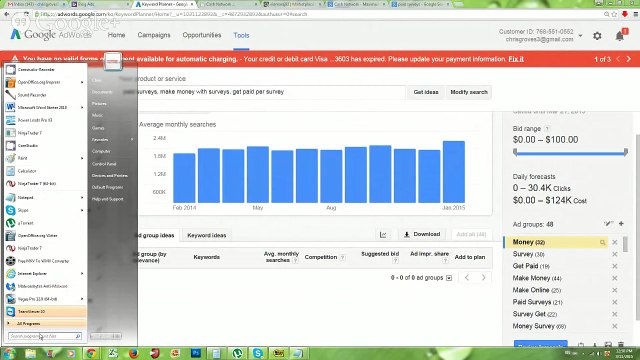Click right handle of Bid range slider

coord(626,152)
